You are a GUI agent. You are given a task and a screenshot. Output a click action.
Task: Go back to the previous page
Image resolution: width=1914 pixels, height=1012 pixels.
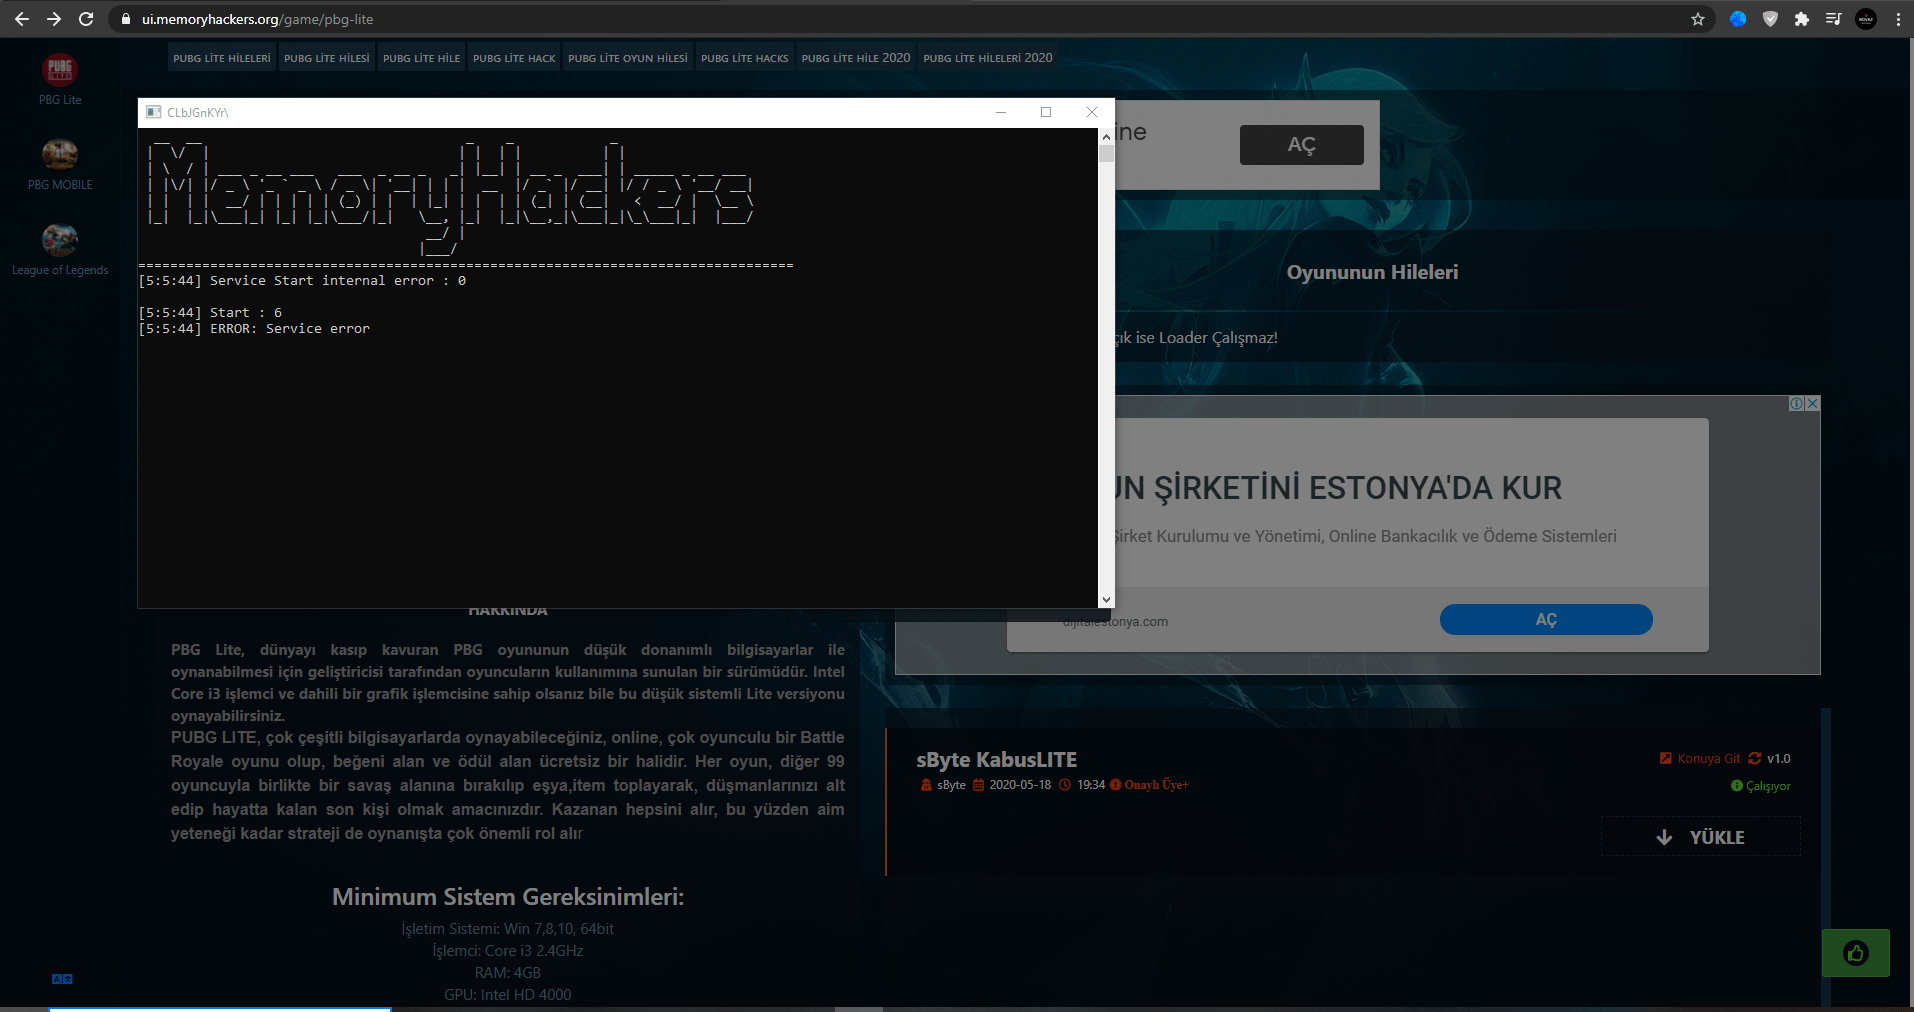[22, 19]
